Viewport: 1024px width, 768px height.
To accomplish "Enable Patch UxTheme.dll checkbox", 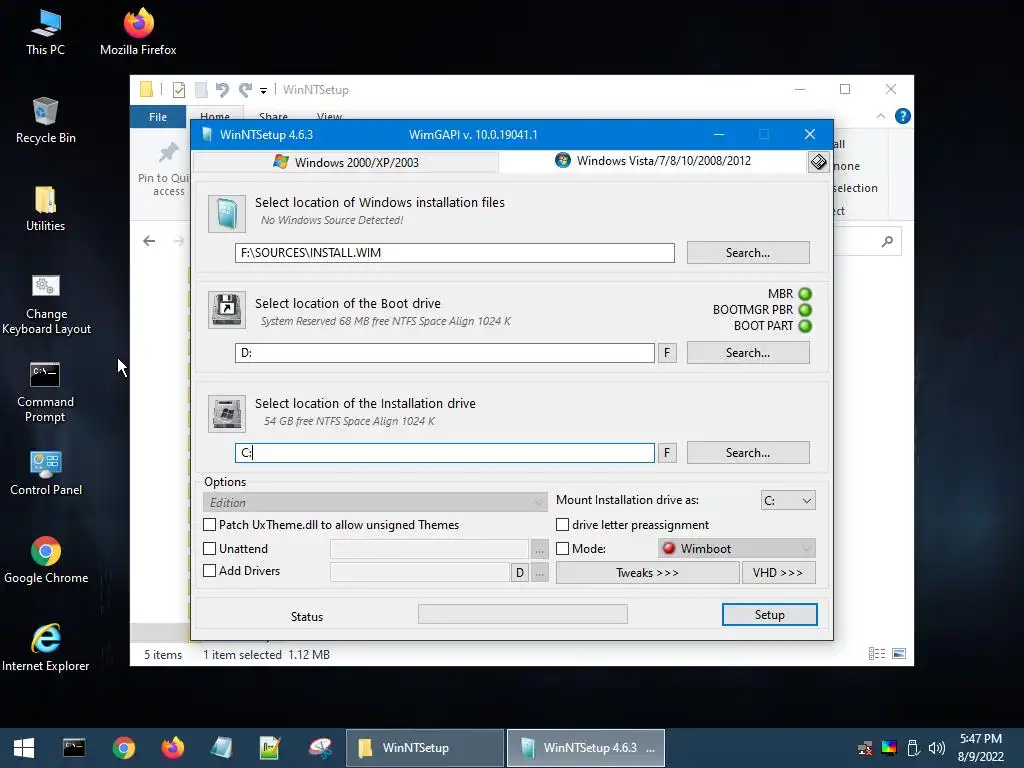I will pyautogui.click(x=210, y=524).
